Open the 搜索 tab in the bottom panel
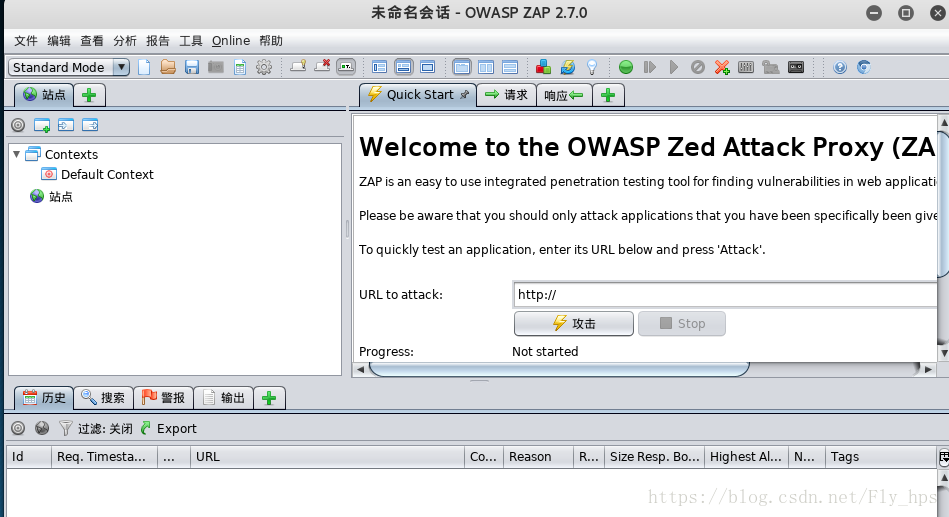This screenshot has height=517, width=949. click(103, 398)
